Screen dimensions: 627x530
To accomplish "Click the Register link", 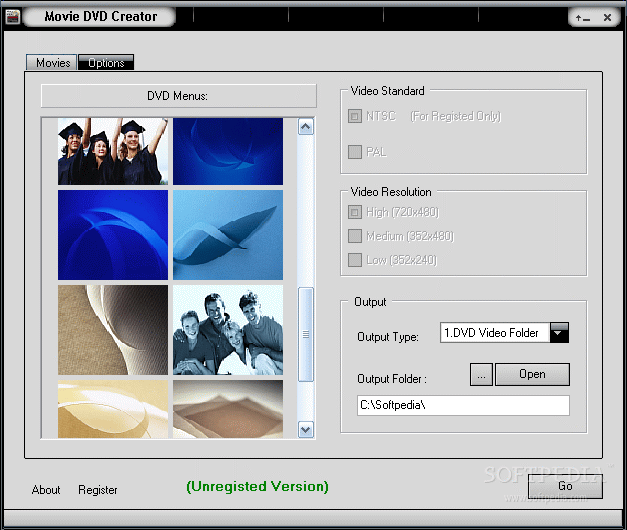I will coord(98,490).
